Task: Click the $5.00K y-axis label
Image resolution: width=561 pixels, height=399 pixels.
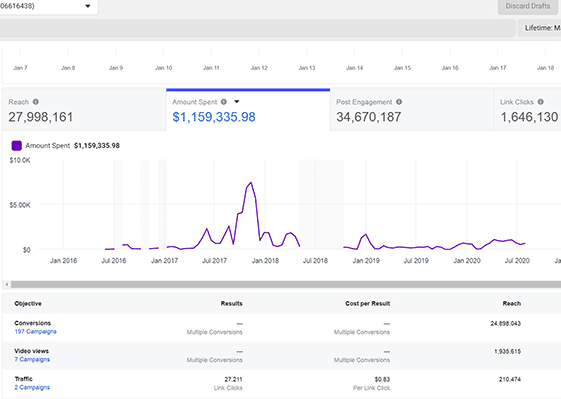Action: [x=20, y=205]
